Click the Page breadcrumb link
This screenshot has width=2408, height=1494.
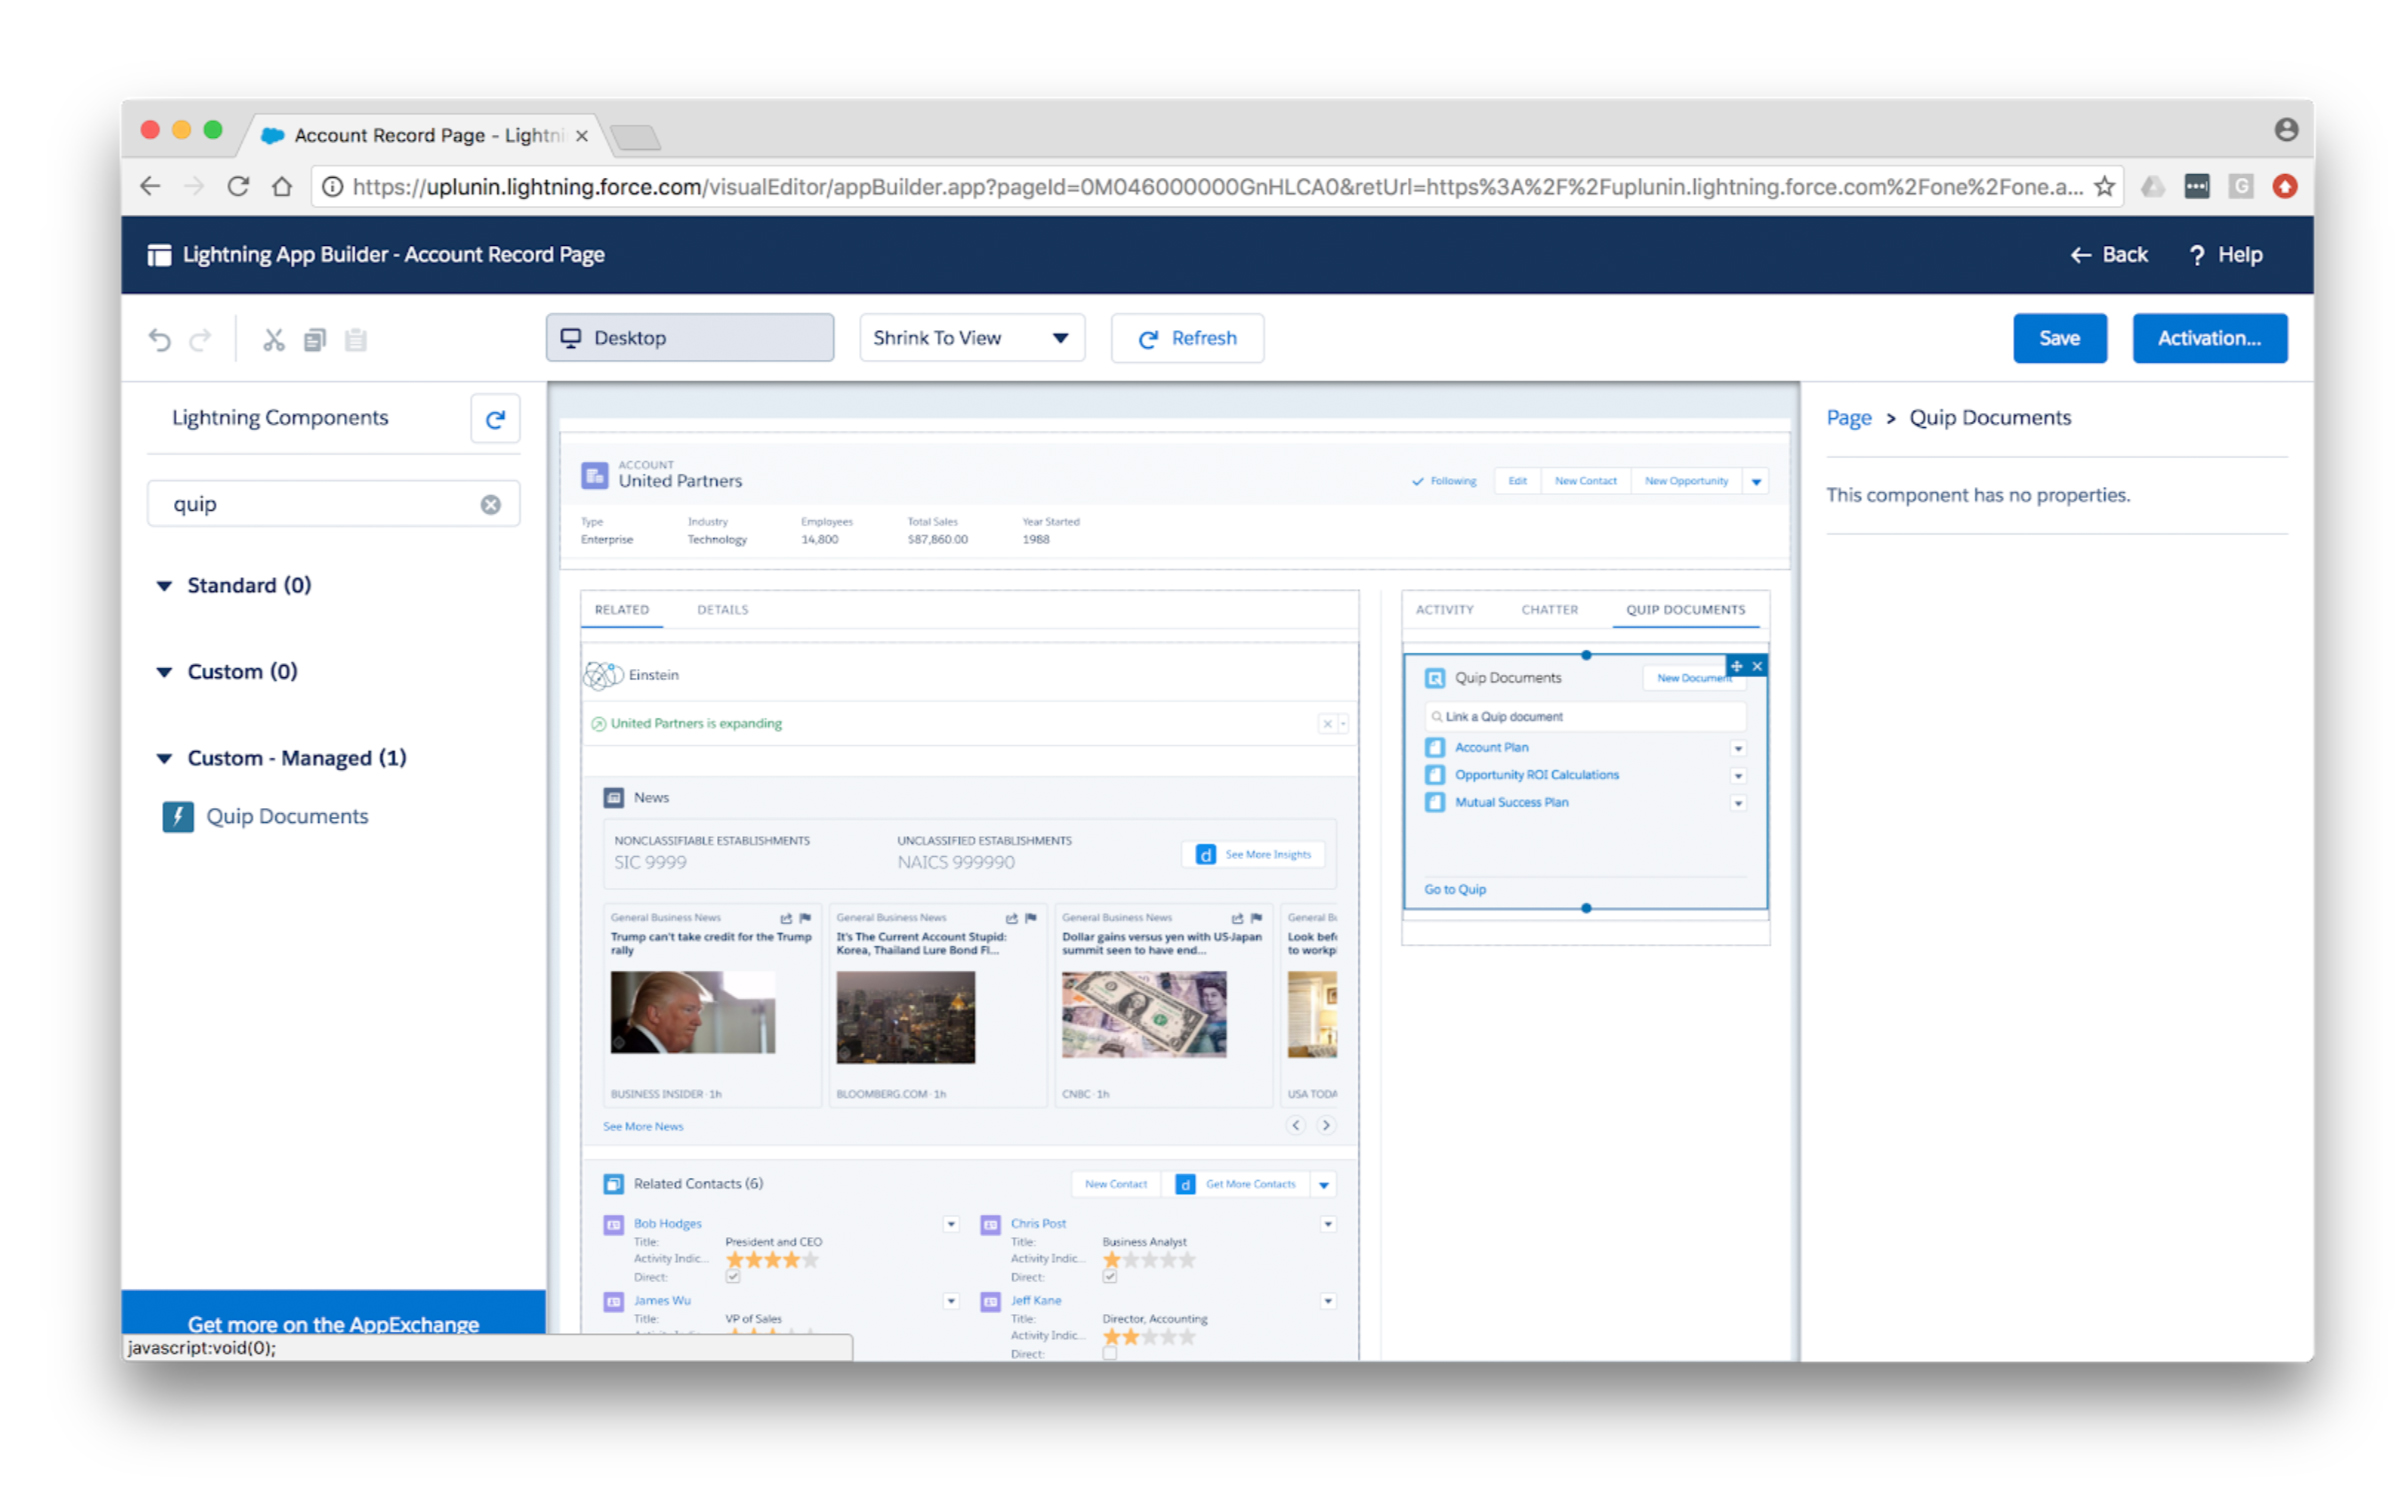1848,418
